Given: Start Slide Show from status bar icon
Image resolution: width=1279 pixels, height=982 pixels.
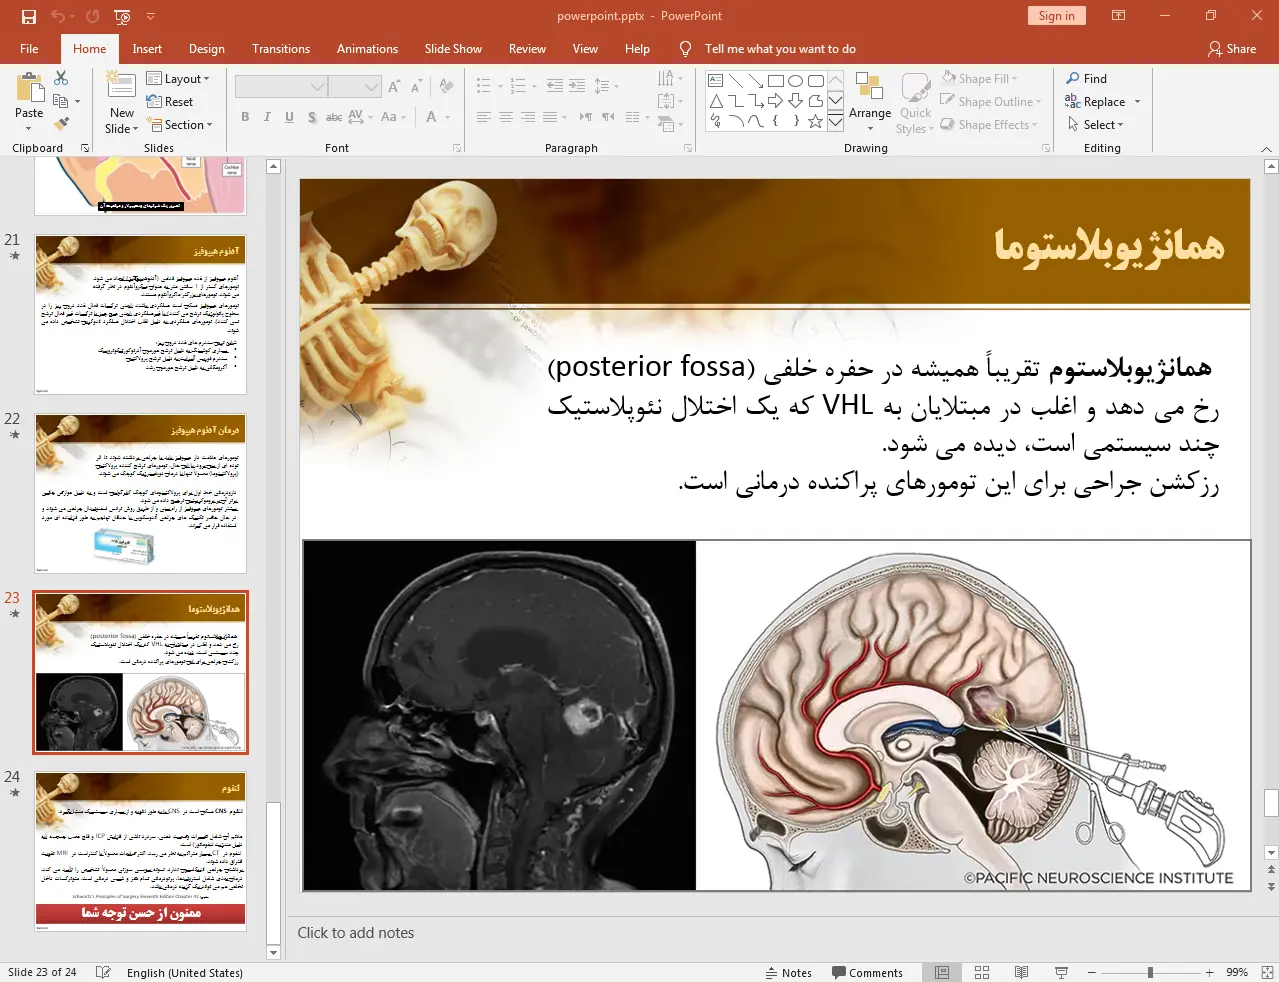Looking at the screenshot, I should click(1061, 972).
